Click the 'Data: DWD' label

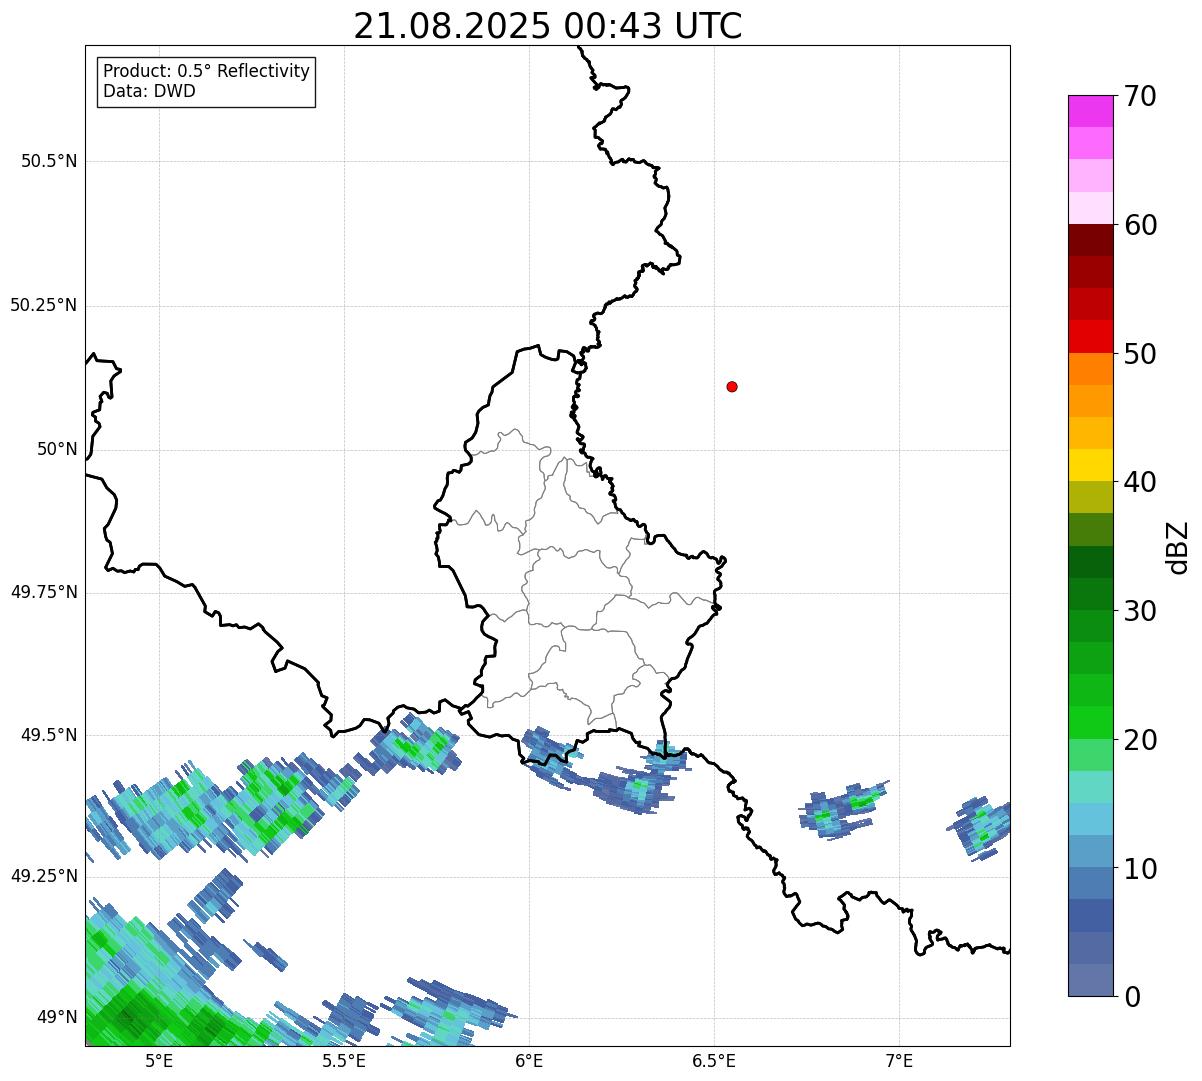click(x=150, y=91)
